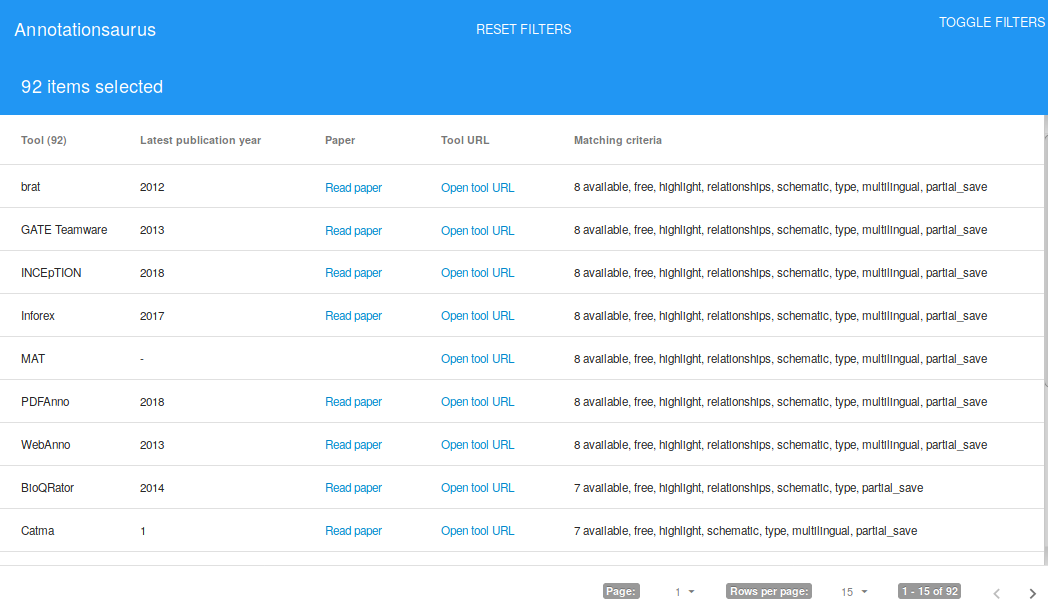Open Read paper for GATE Teamware

(x=353, y=231)
